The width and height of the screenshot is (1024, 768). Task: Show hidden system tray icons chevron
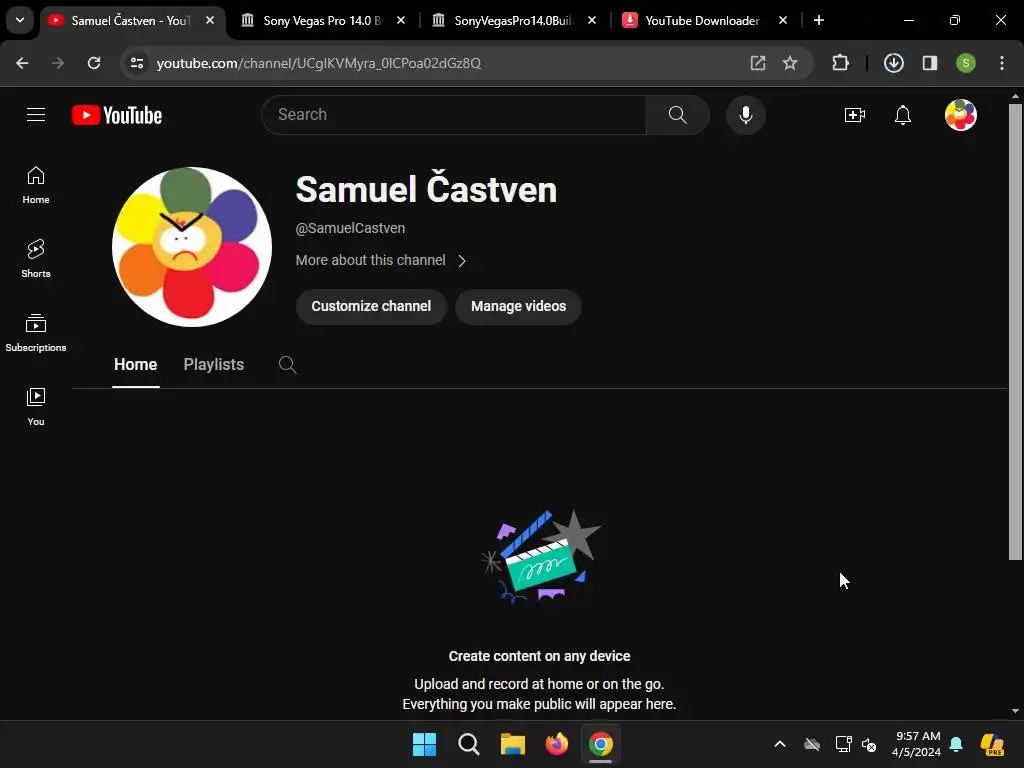pos(779,744)
